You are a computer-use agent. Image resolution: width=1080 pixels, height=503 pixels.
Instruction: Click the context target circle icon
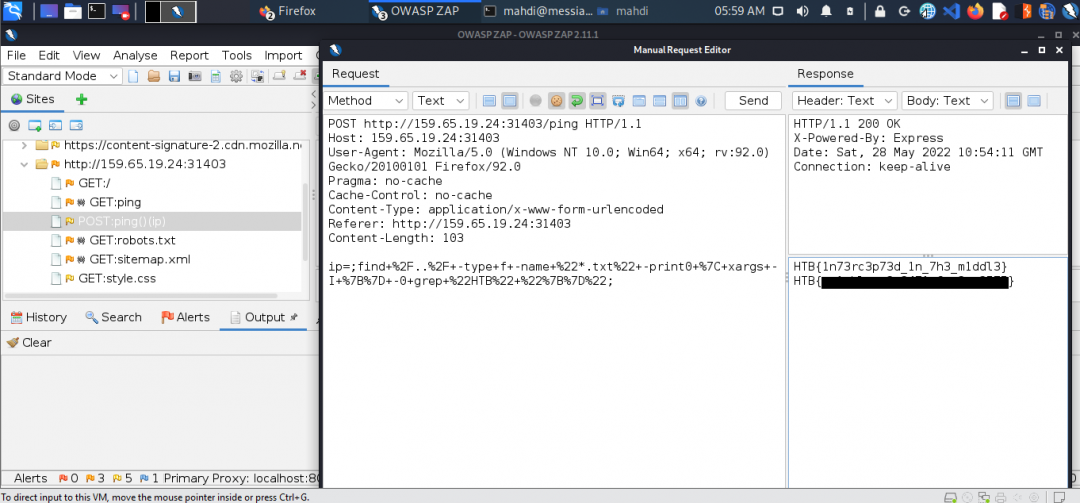14,125
